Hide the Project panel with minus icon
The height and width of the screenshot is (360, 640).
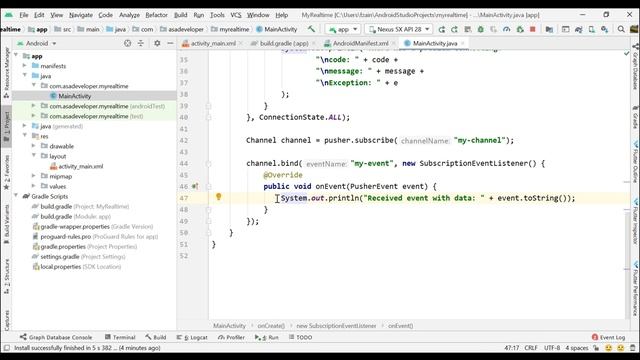click(170, 43)
